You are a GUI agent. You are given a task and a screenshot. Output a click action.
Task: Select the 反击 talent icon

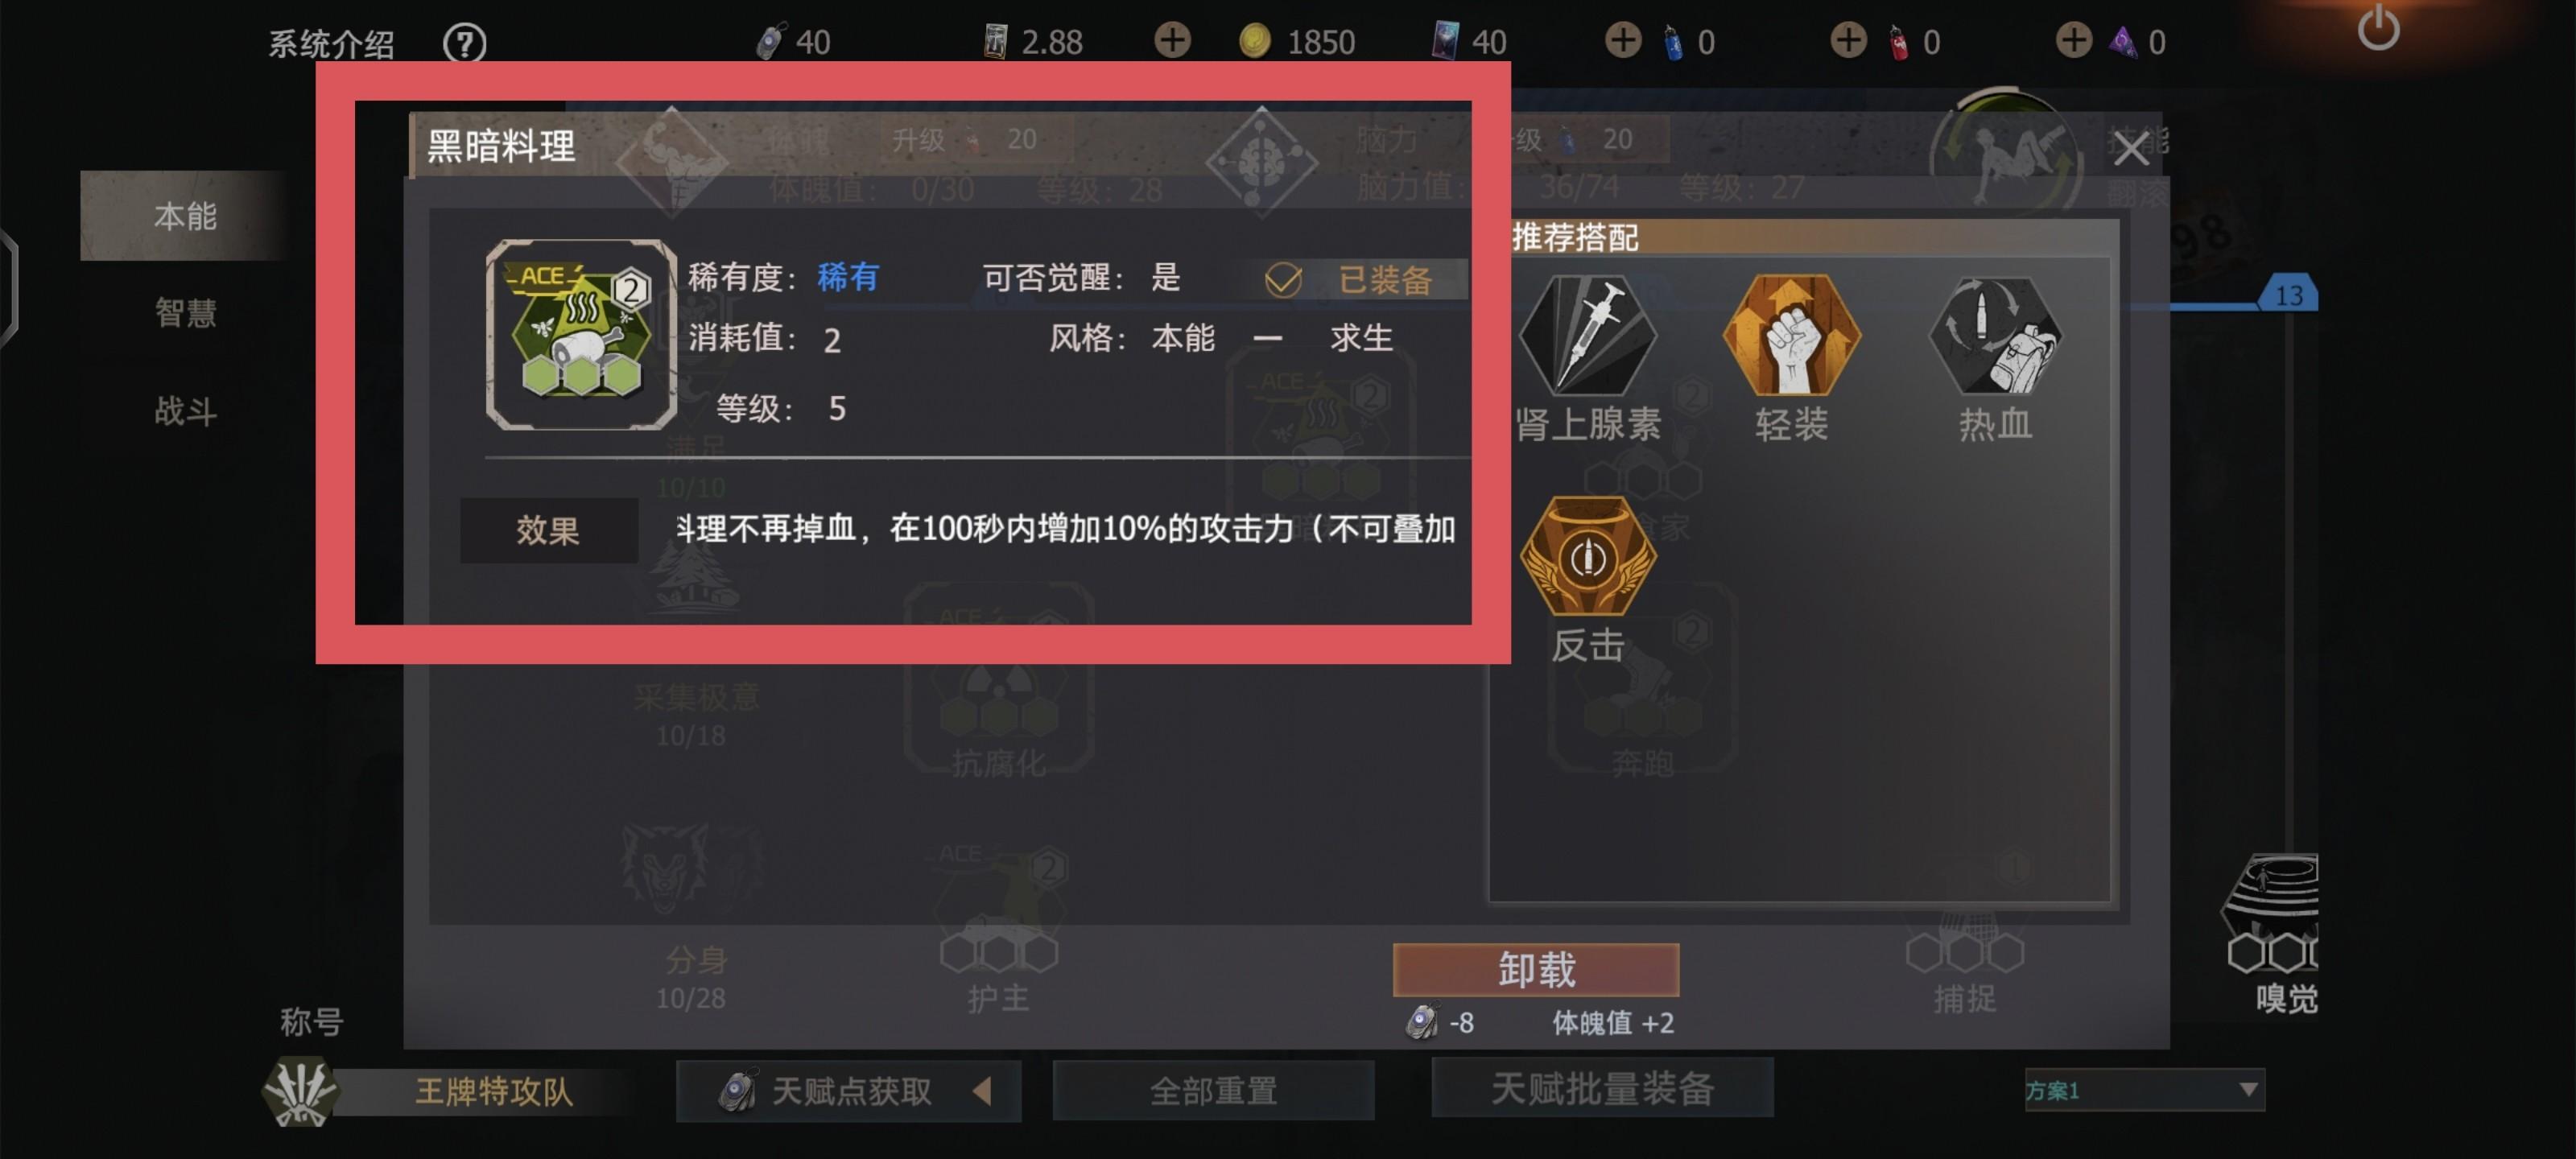1587,556
